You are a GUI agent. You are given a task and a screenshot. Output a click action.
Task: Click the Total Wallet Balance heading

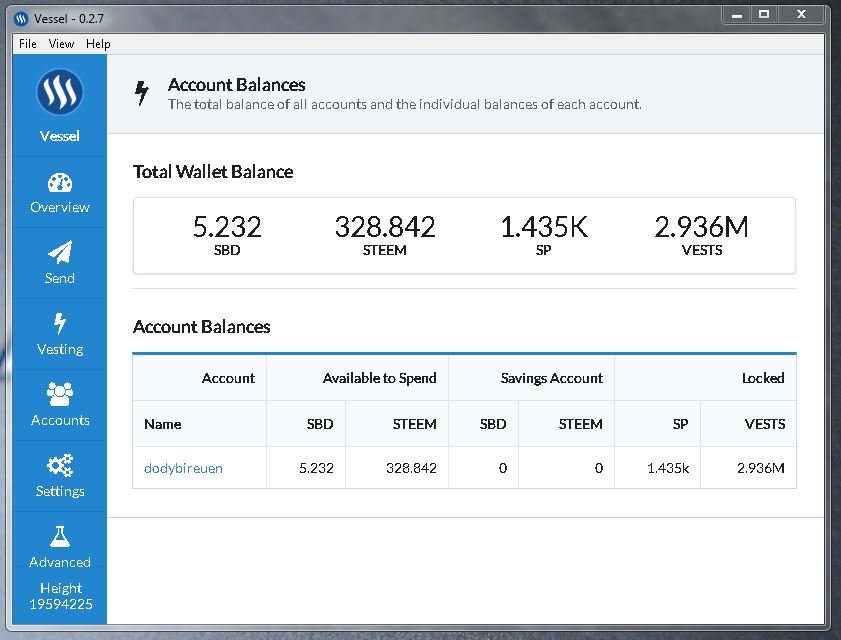(213, 172)
